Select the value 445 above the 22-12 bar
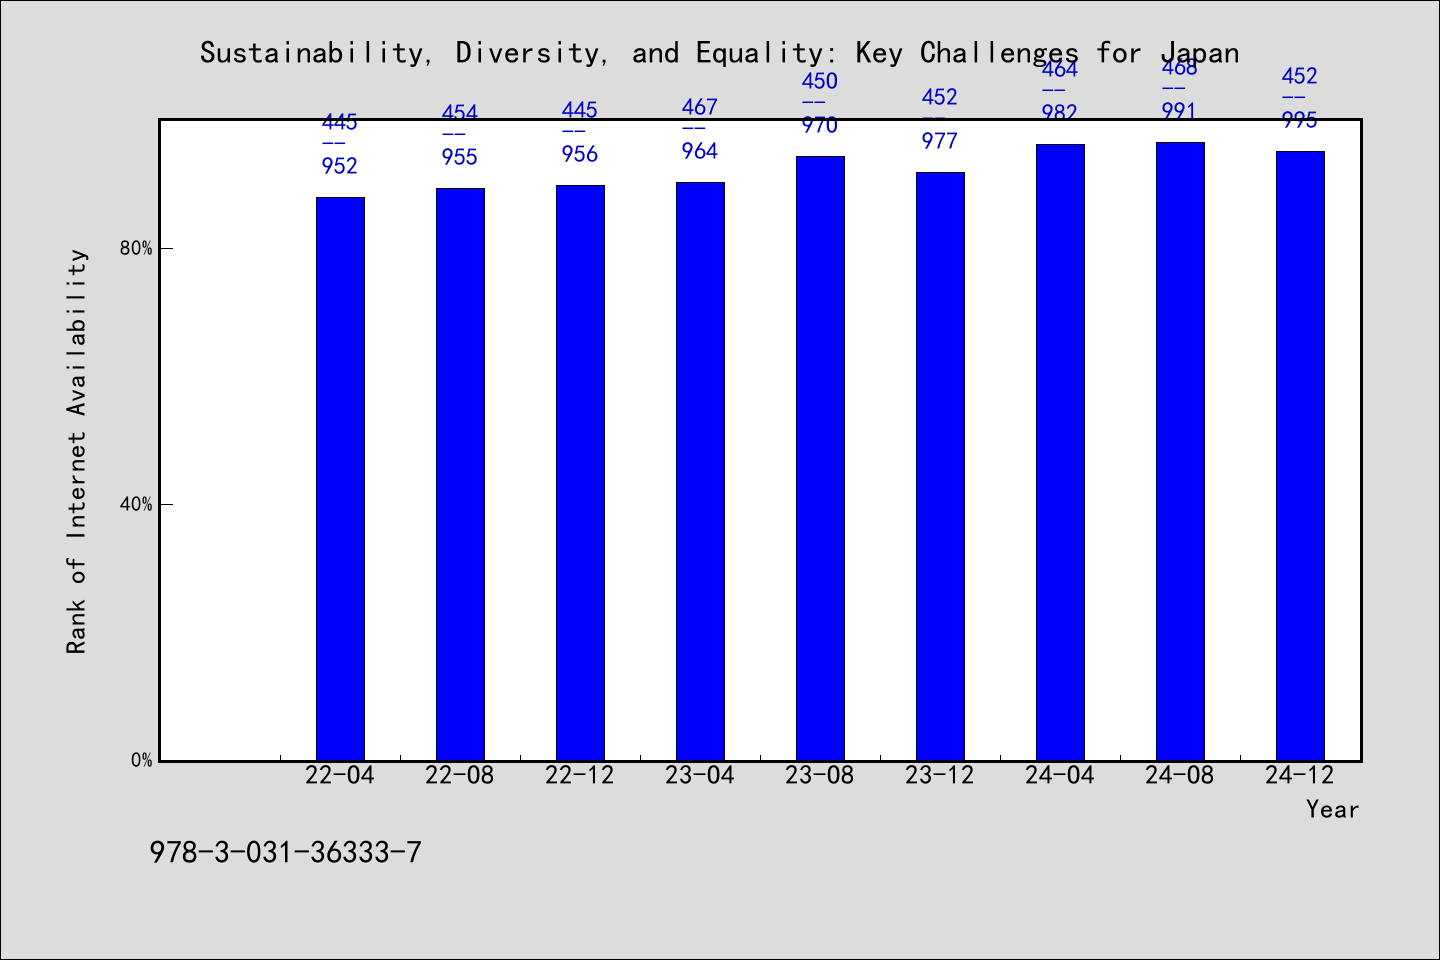 point(580,110)
